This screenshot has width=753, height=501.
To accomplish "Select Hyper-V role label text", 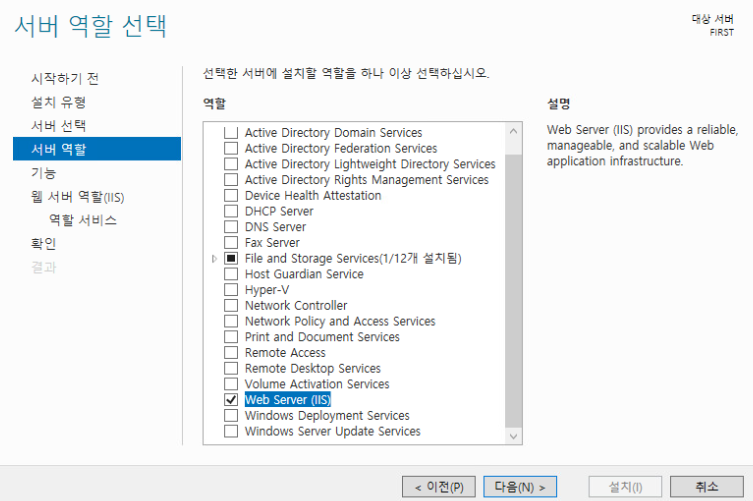I will [267, 290].
